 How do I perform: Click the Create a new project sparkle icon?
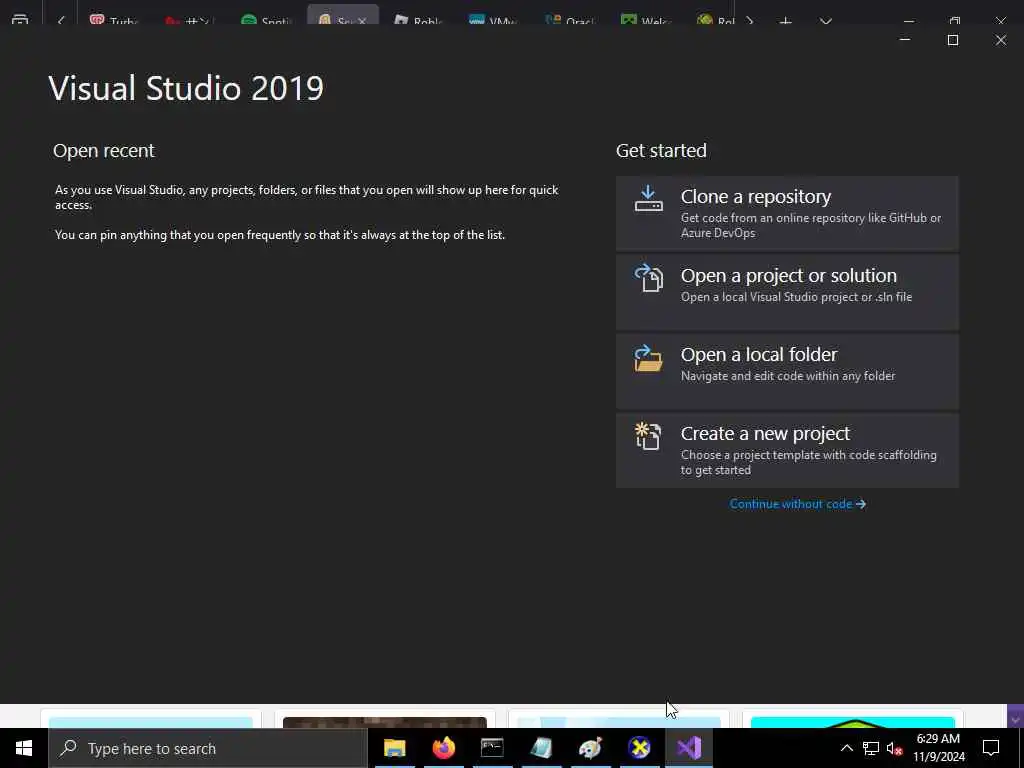pos(648,436)
